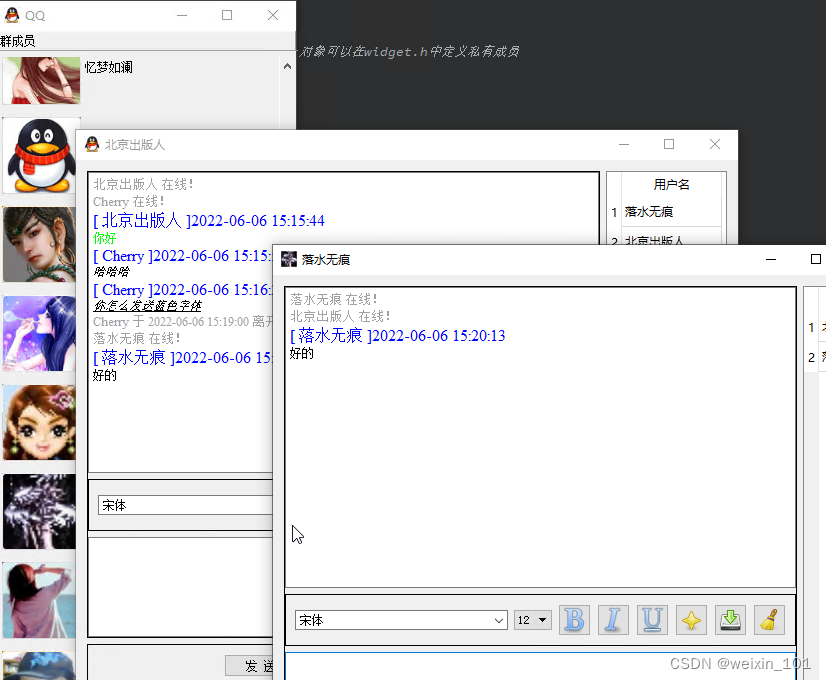The width and height of the screenshot is (826, 680).
Task: Click the 宋体 font box in 北京出版人 window
Action: tap(185, 506)
